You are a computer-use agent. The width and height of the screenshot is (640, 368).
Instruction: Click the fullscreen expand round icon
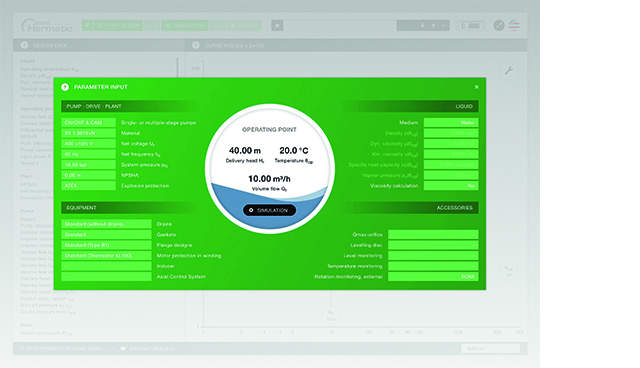coord(499,25)
